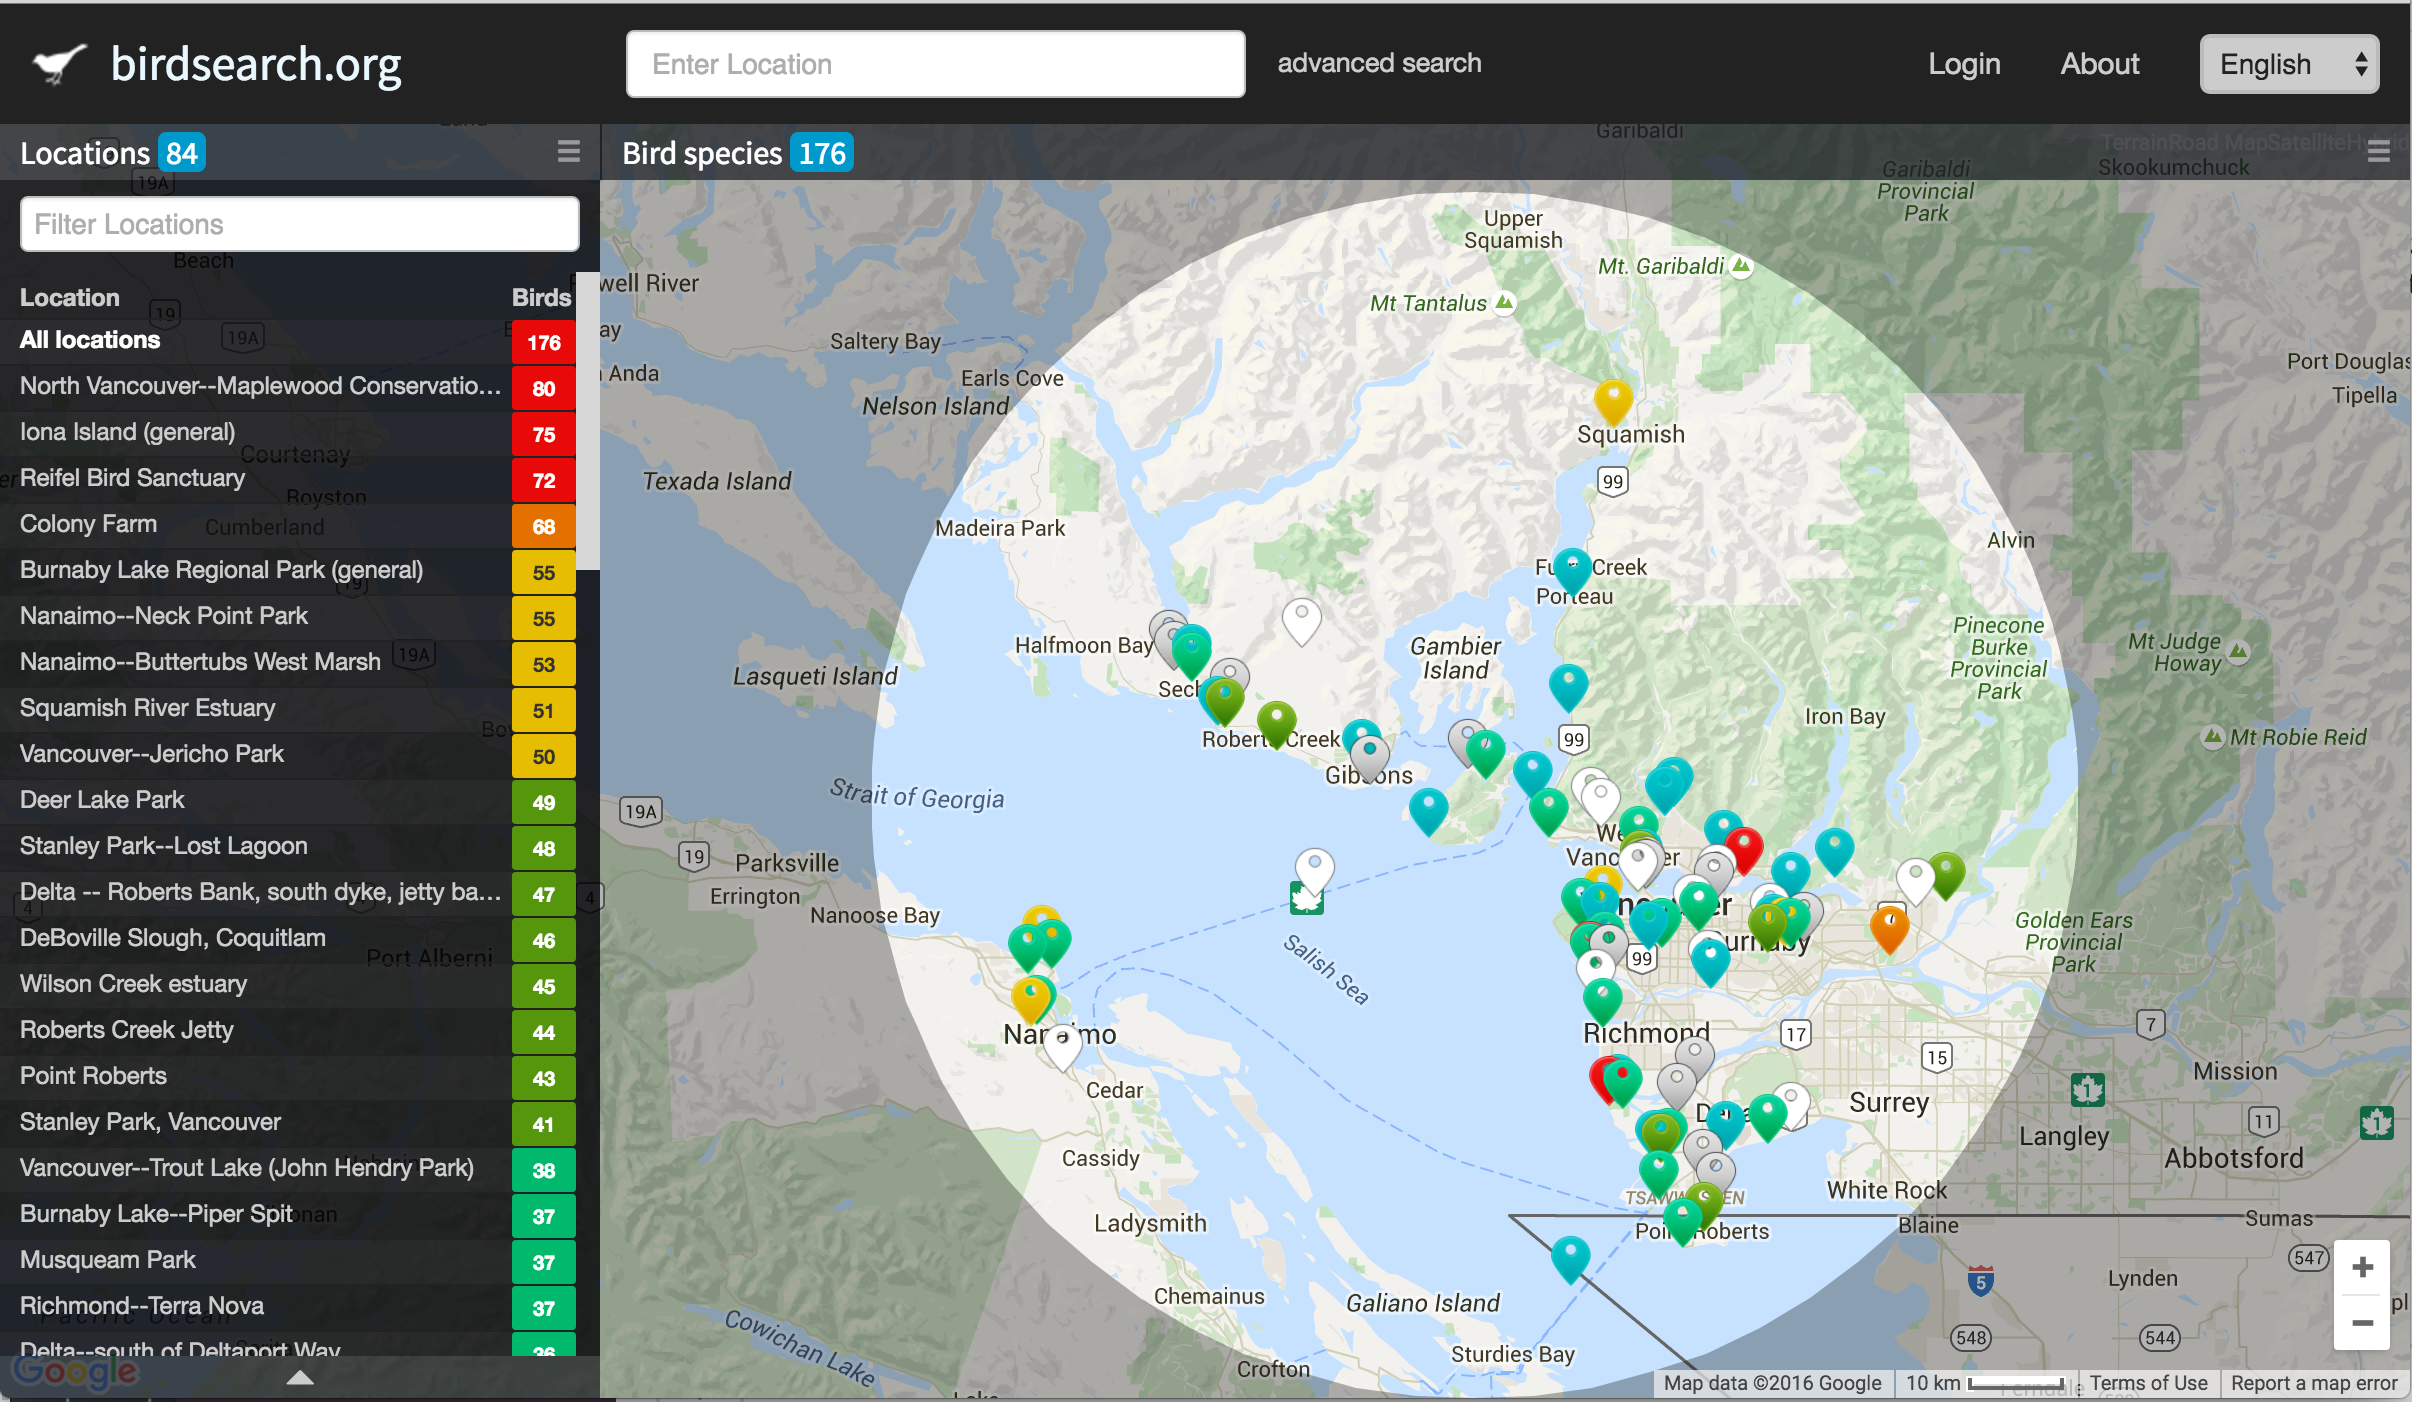
Task: Click the Mt. Garibaldi peak icon
Action: 1741,266
